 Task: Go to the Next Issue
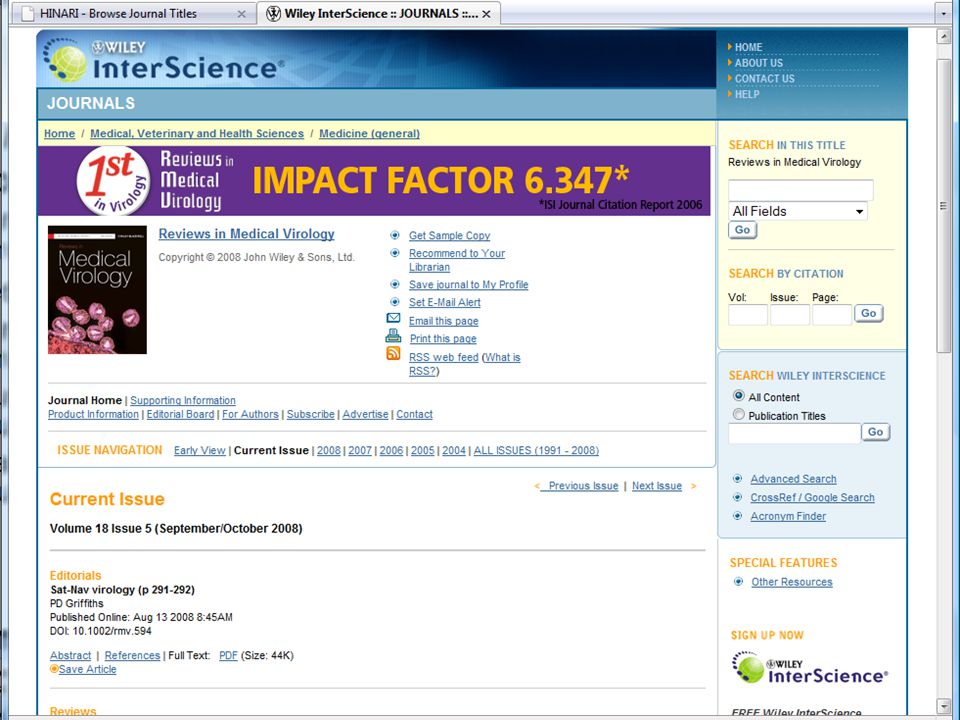[657, 486]
